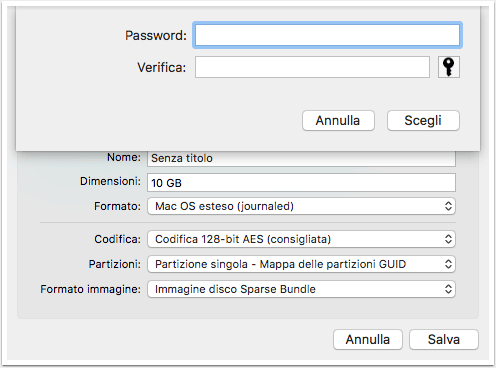Click the Nome: label
The width and height of the screenshot is (496, 368).
click(124, 157)
